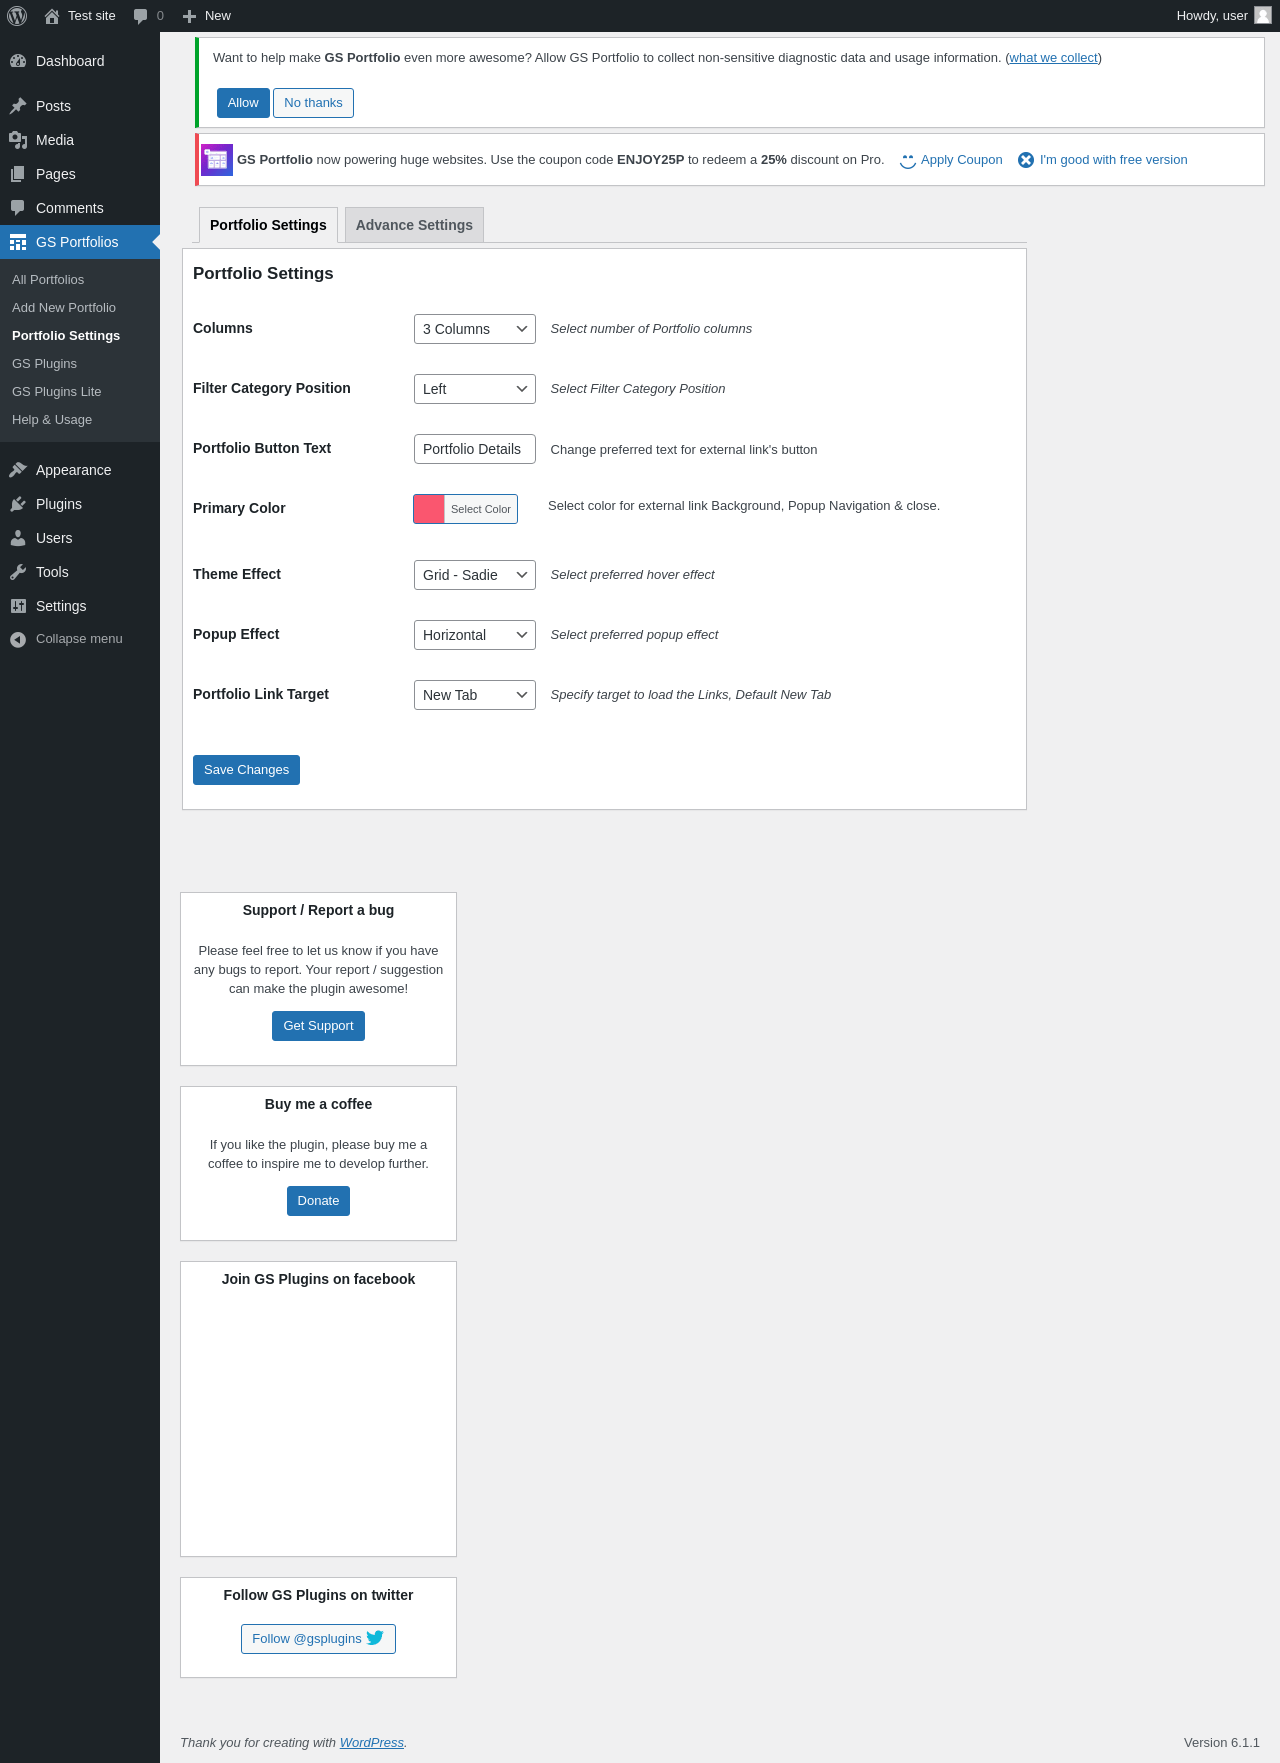Open the Filter Category Position dropdown
Image resolution: width=1280 pixels, height=1763 pixels.
pos(475,389)
